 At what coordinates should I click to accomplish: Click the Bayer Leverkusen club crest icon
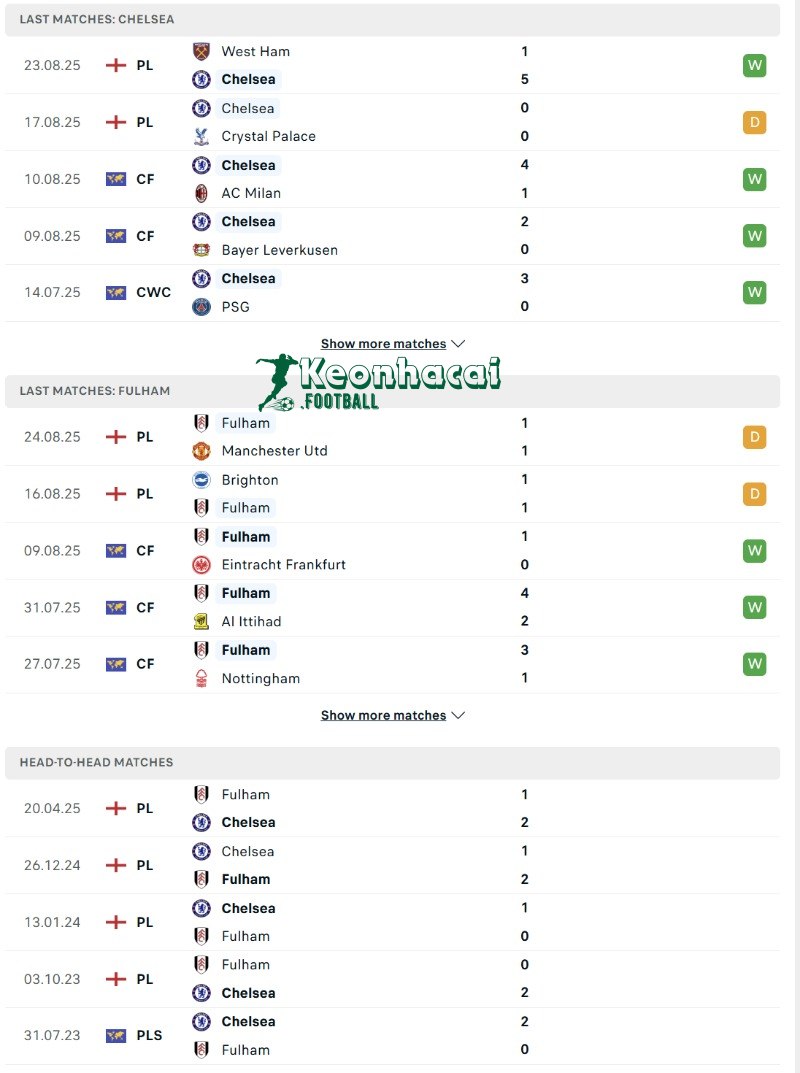201,250
